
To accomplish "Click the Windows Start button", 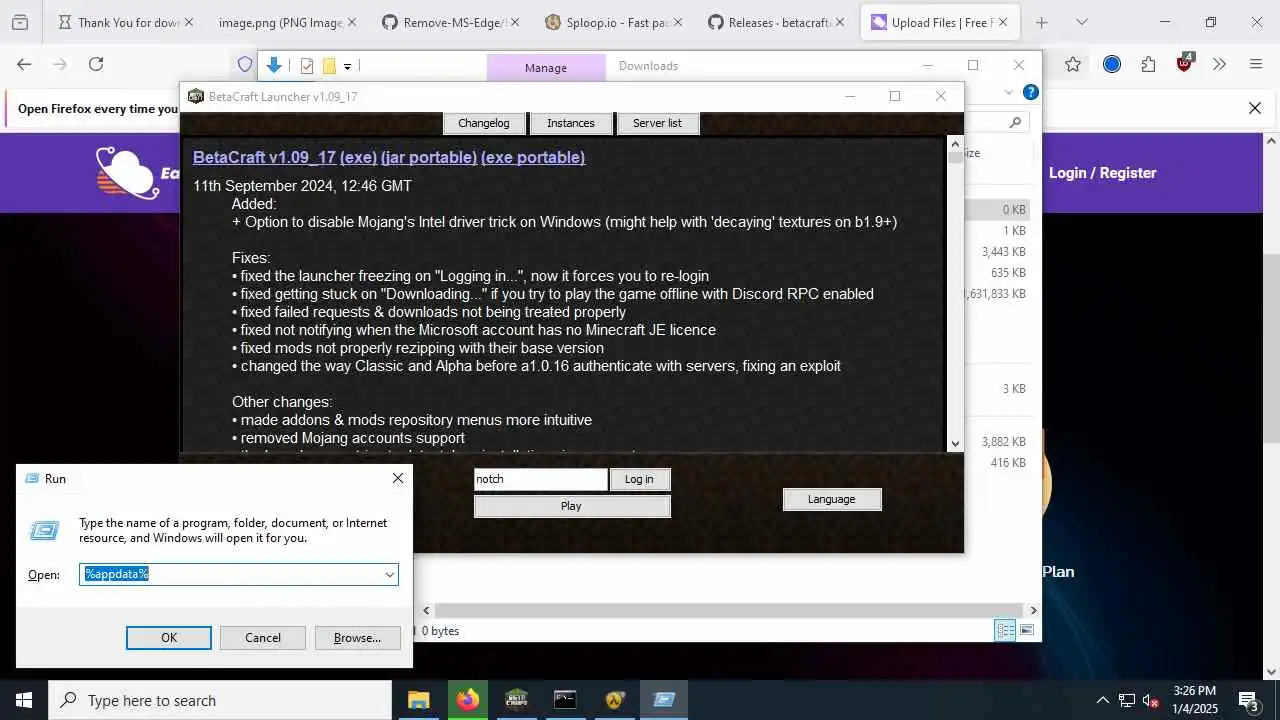I will point(24,700).
